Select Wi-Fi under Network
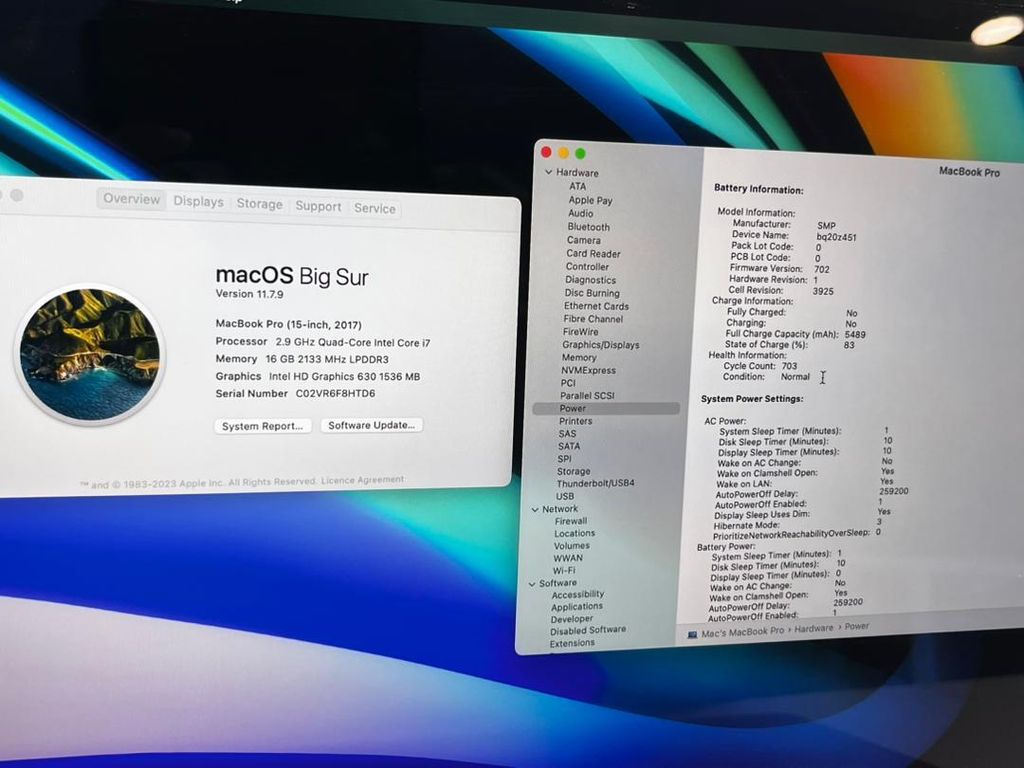 tap(564, 571)
